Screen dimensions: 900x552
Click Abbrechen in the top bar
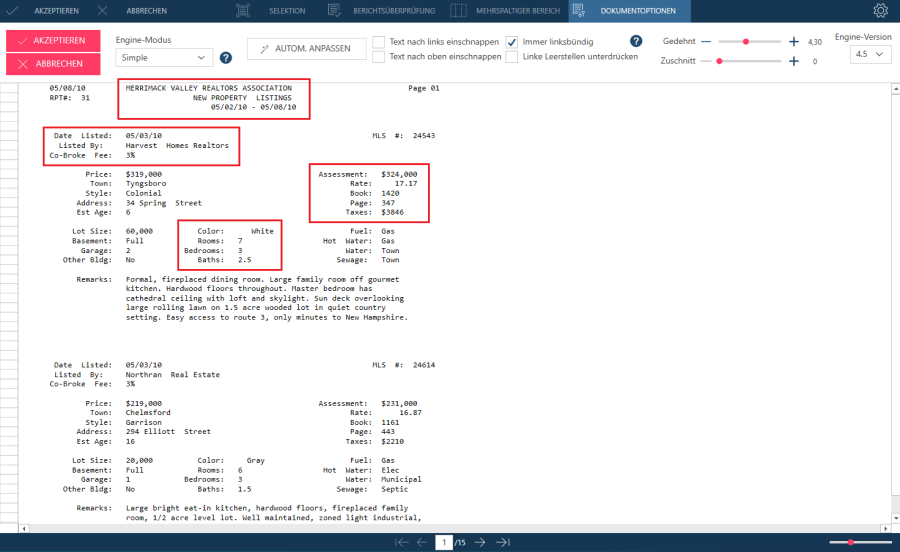tap(146, 10)
